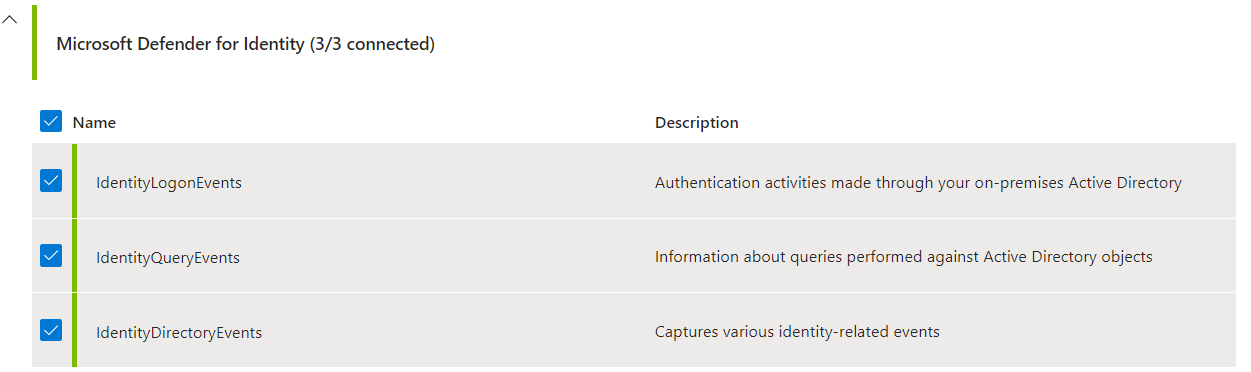The width and height of the screenshot is (1251, 372).
Task: Uncheck the IdentityDirectoryEvents checkbox
Action: [51, 330]
